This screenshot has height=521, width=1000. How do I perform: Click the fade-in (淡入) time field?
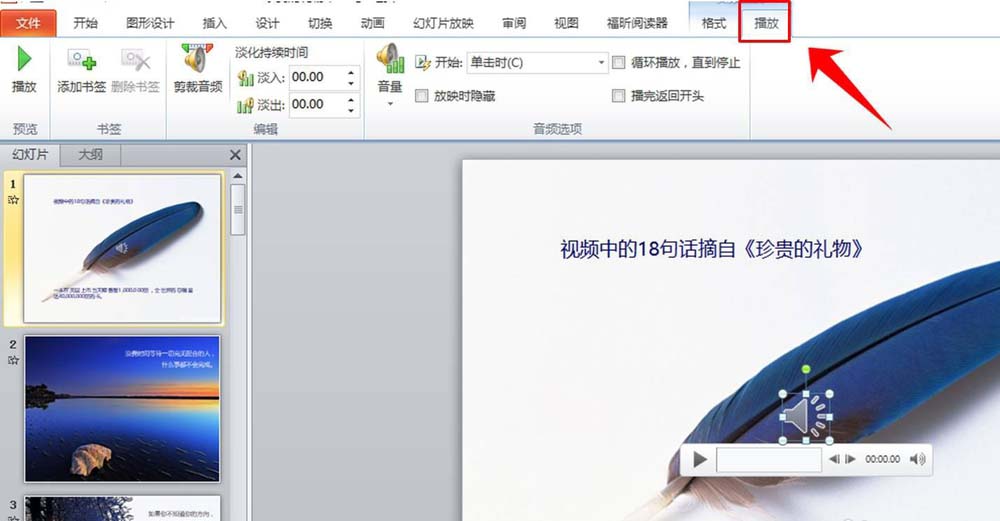(317, 78)
